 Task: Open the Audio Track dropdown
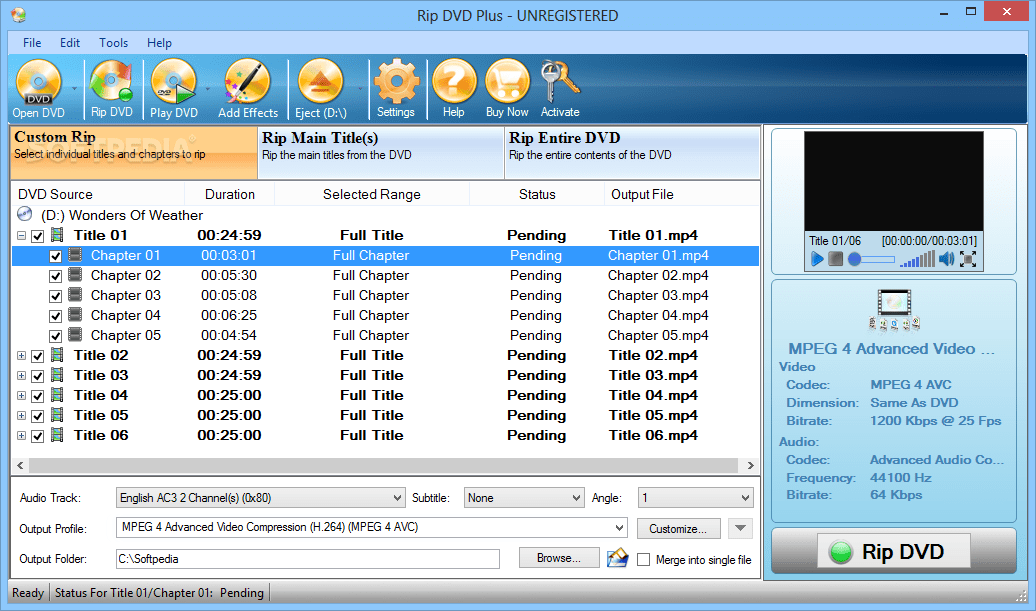point(260,497)
